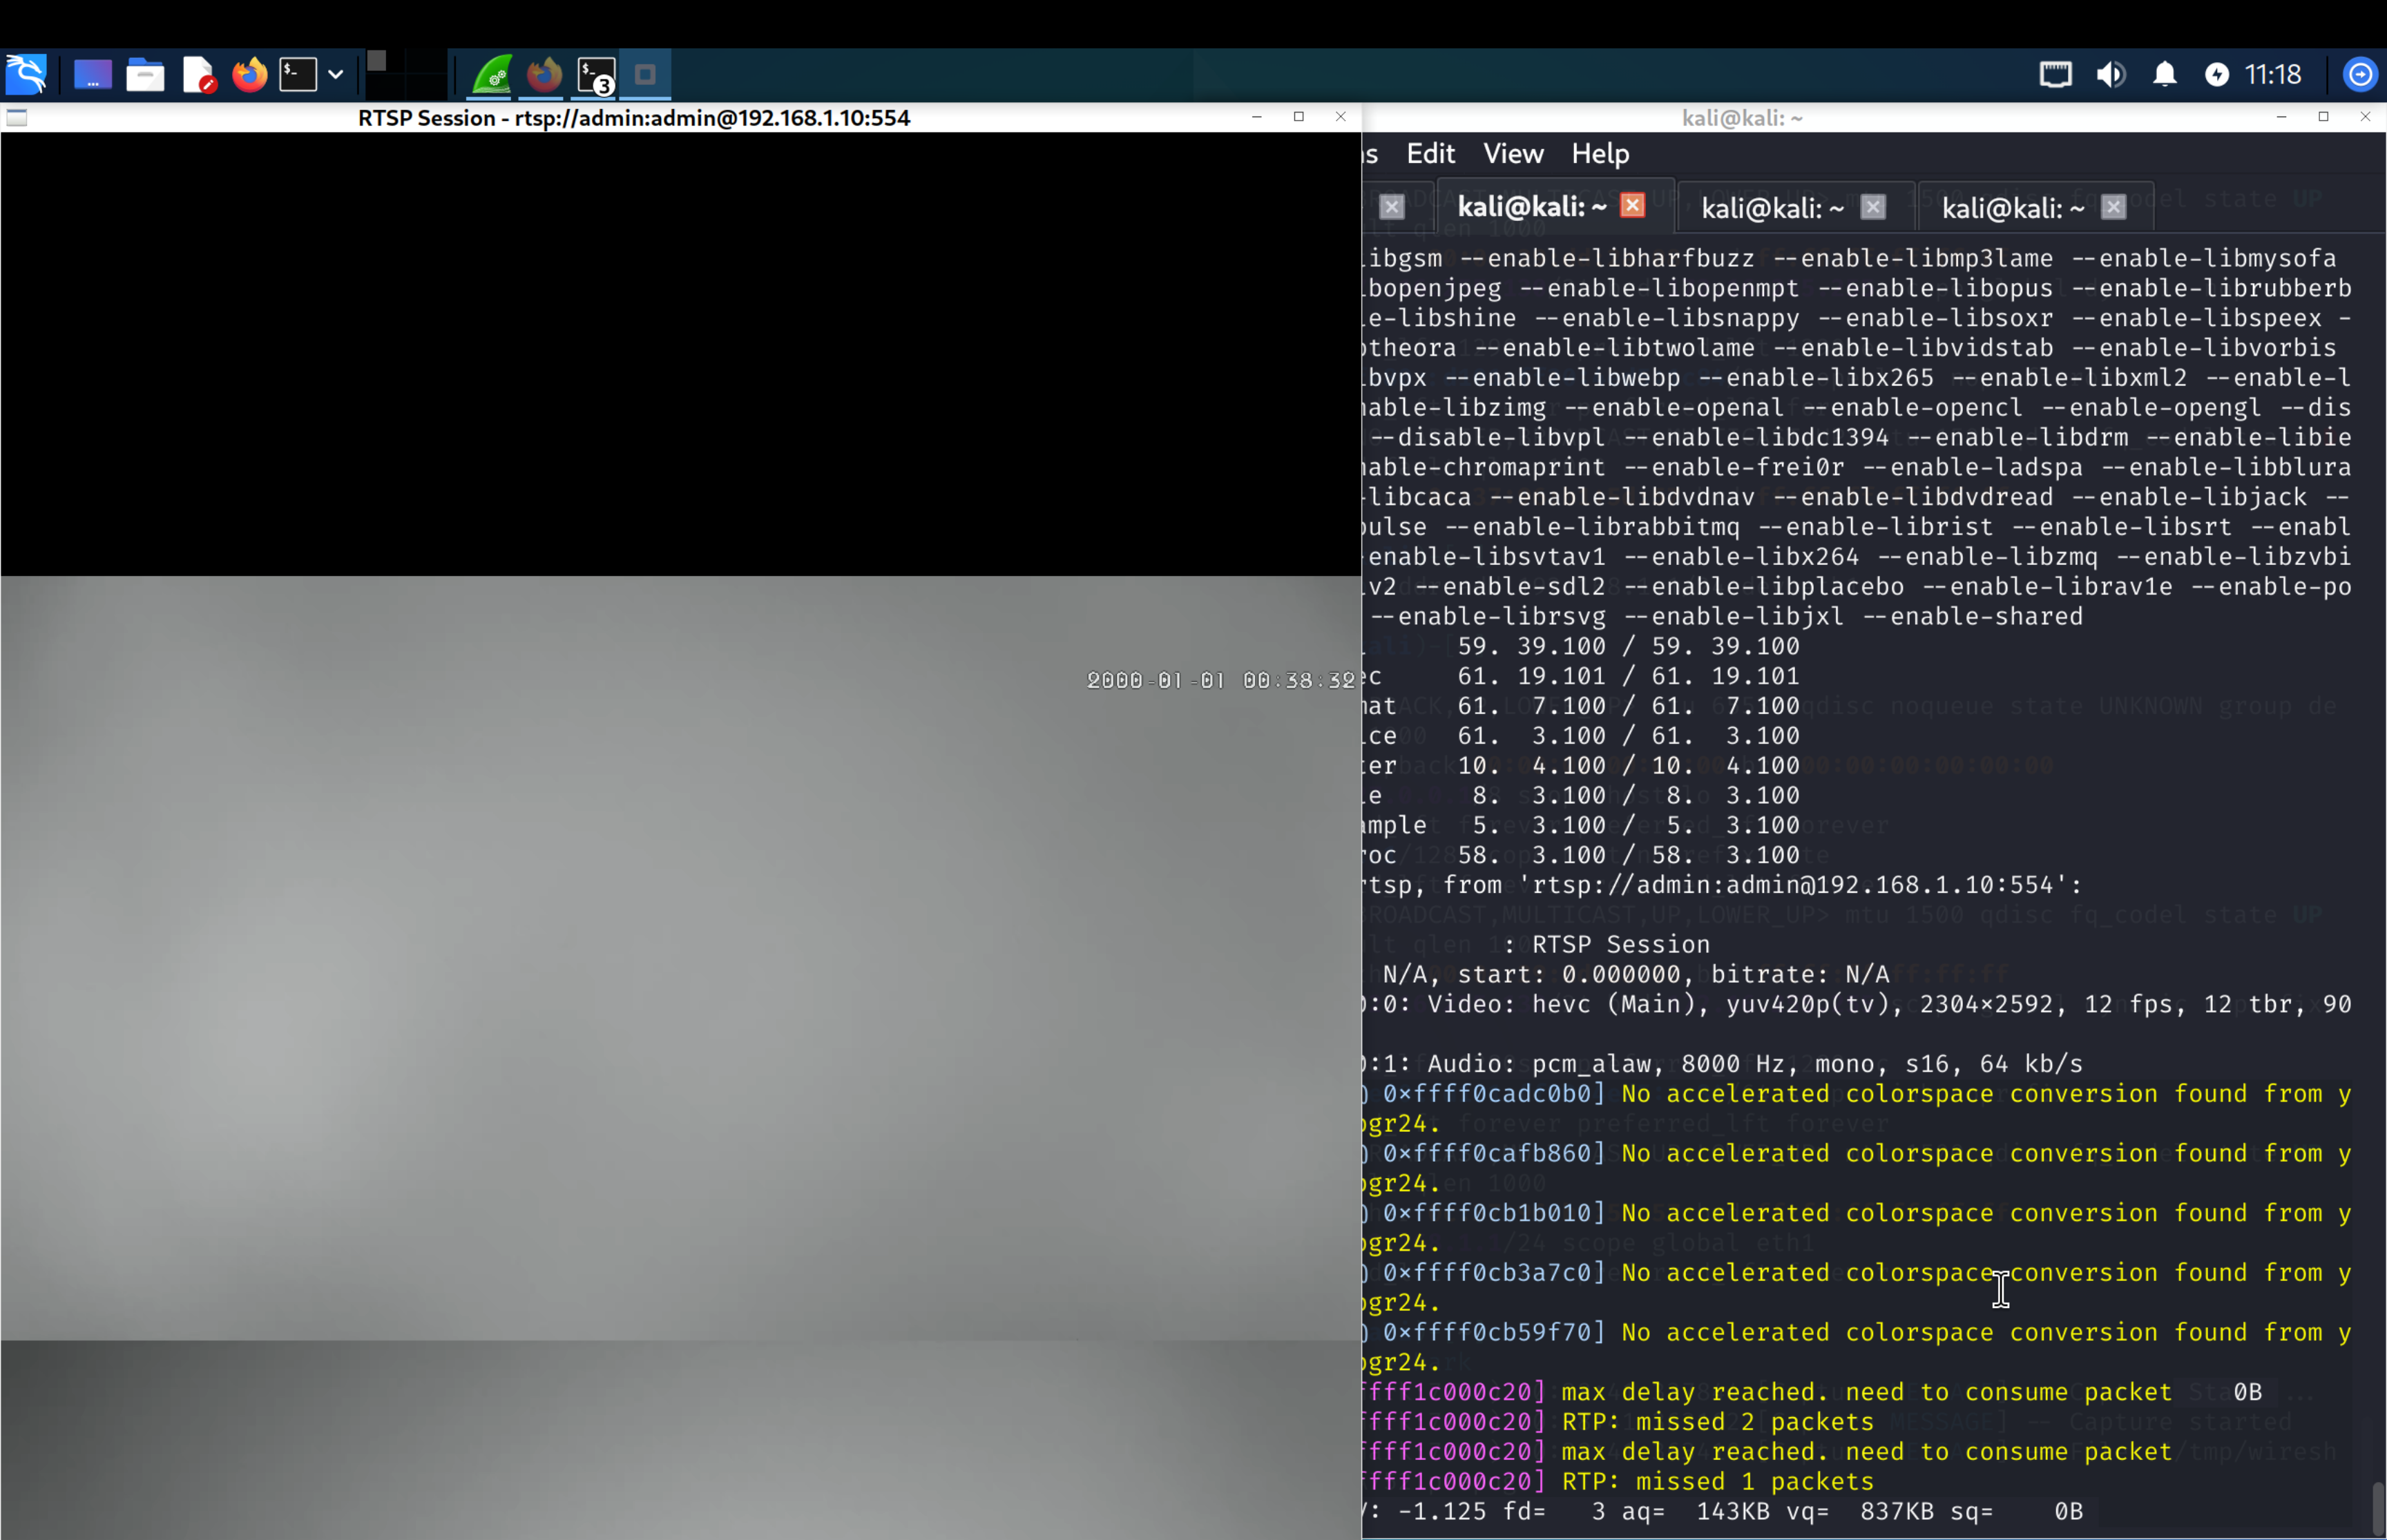Open the Kali applications menu
The height and width of the screenshot is (1540, 2387).
click(26, 75)
